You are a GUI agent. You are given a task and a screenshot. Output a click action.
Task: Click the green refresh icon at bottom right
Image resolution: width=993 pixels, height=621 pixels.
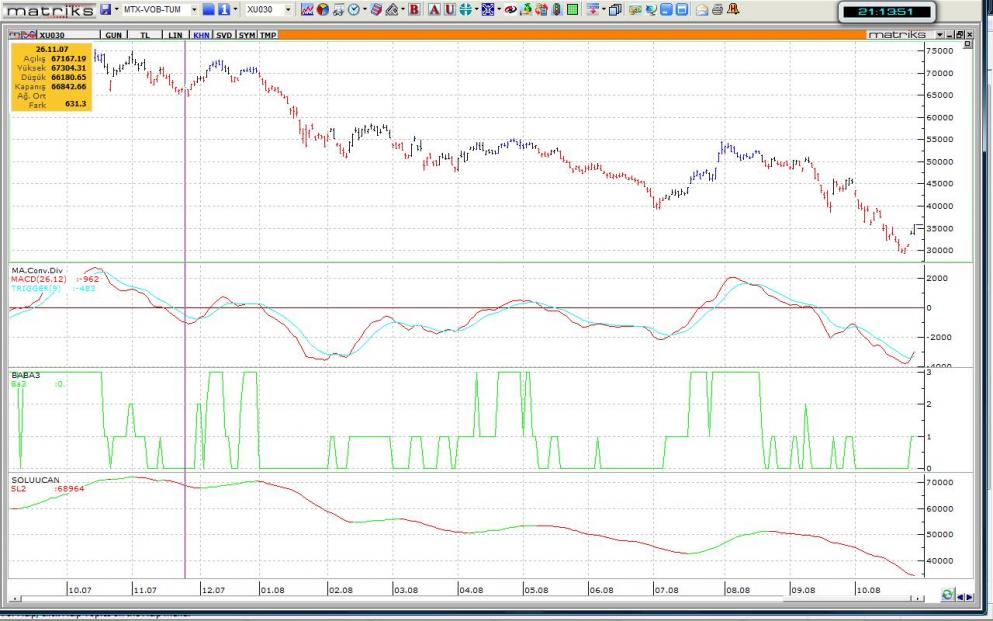[947, 596]
